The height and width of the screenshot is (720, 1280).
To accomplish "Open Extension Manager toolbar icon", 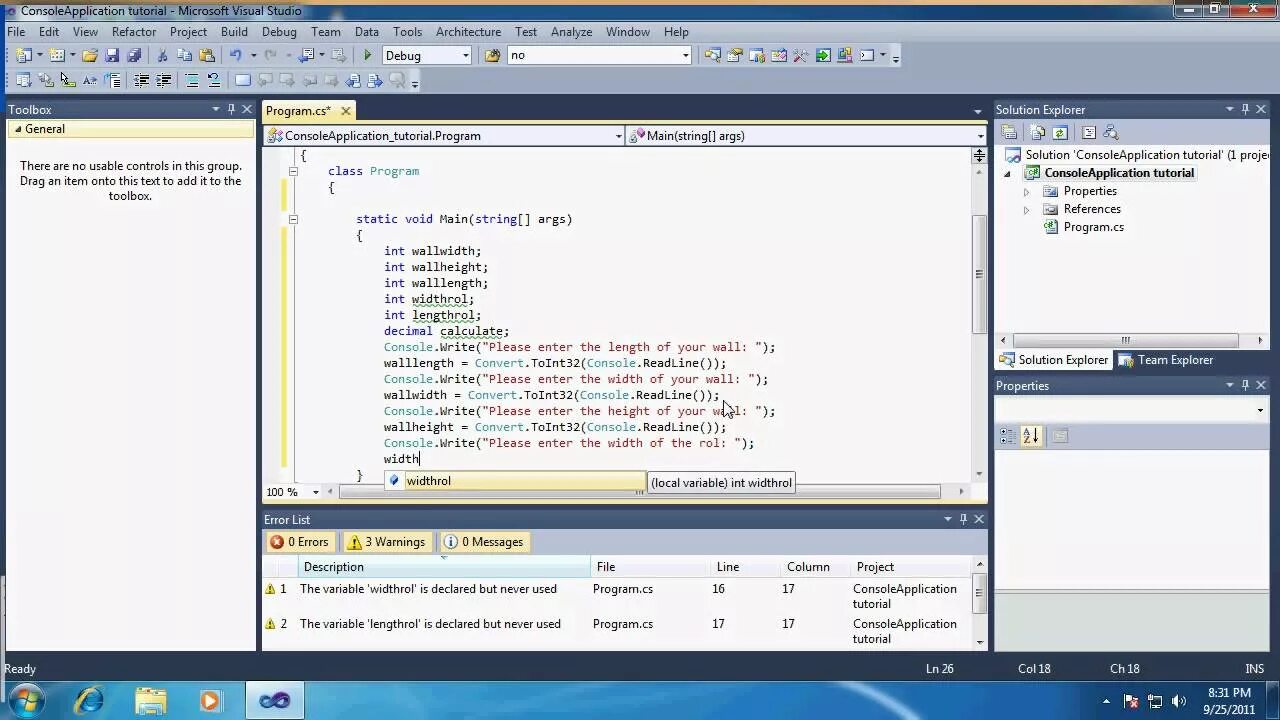I will [x=845, y=55].
